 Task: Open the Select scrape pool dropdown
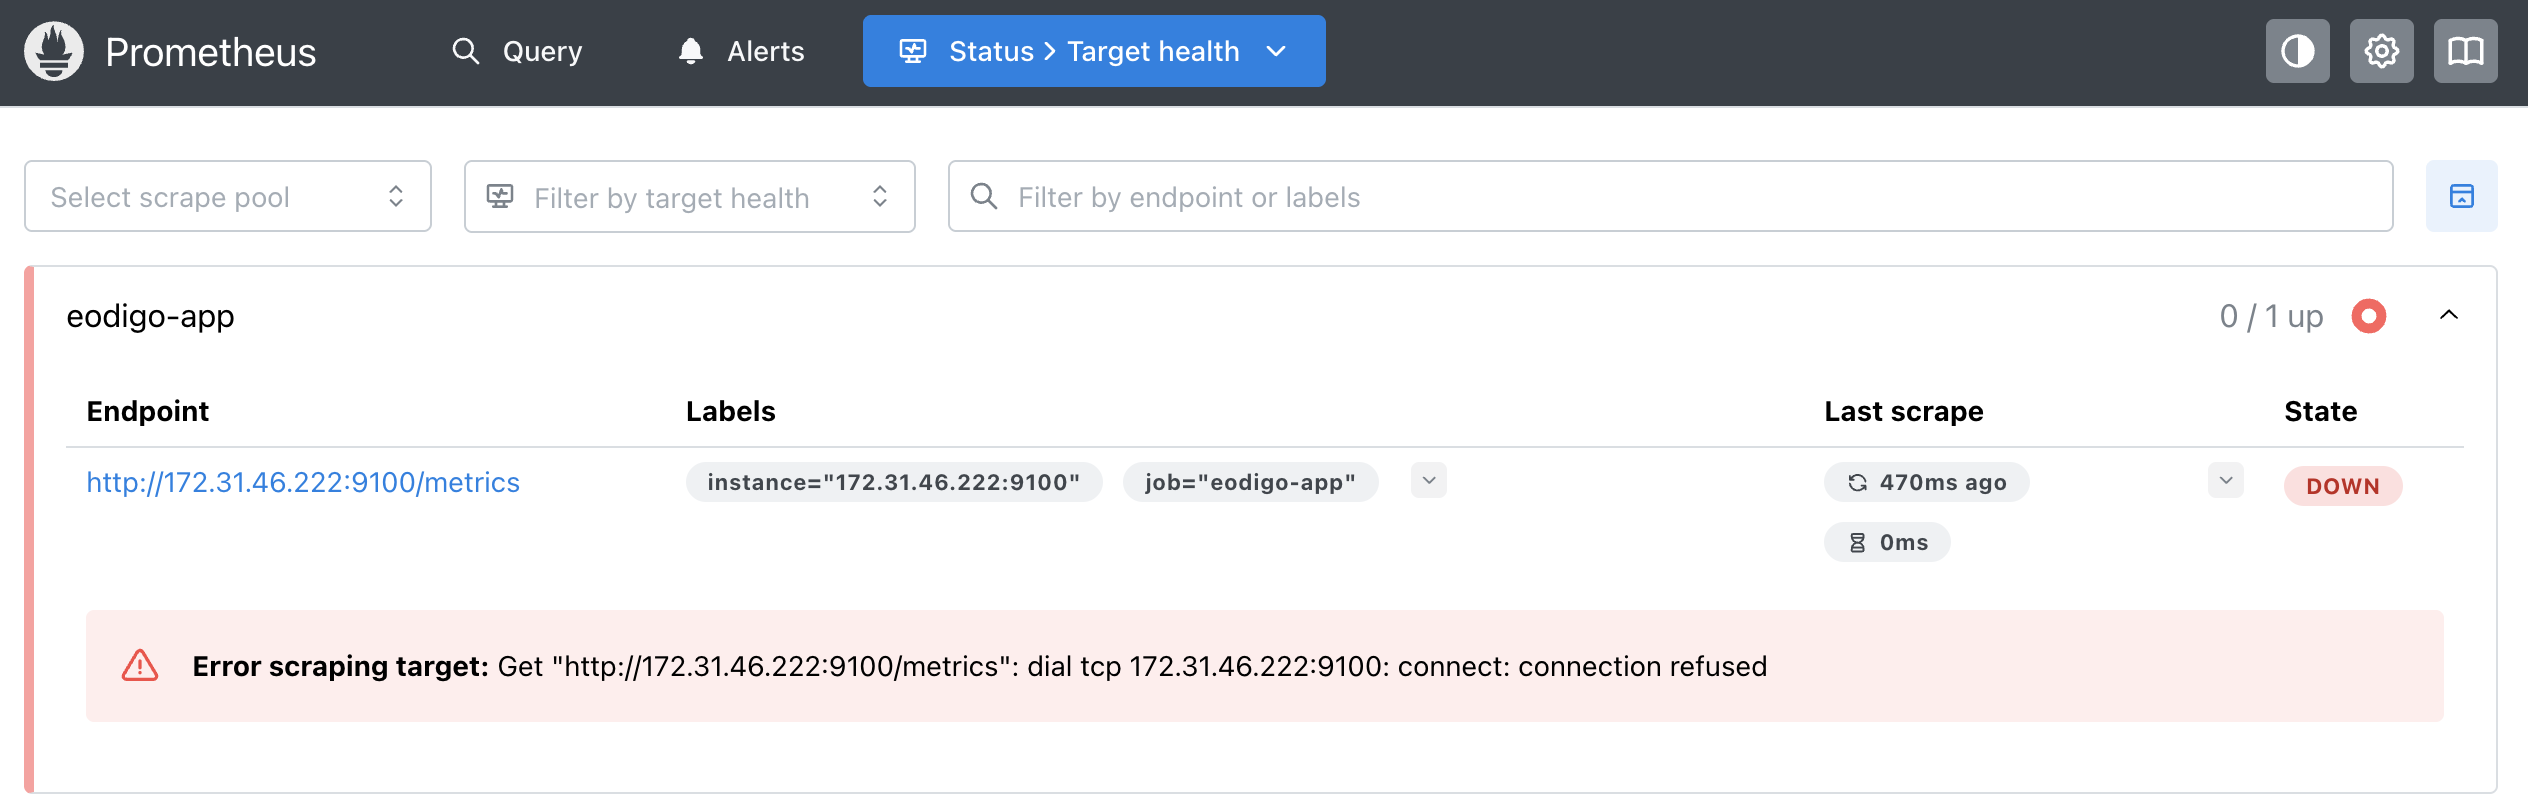pyautogui.click(x=228, y=196)
